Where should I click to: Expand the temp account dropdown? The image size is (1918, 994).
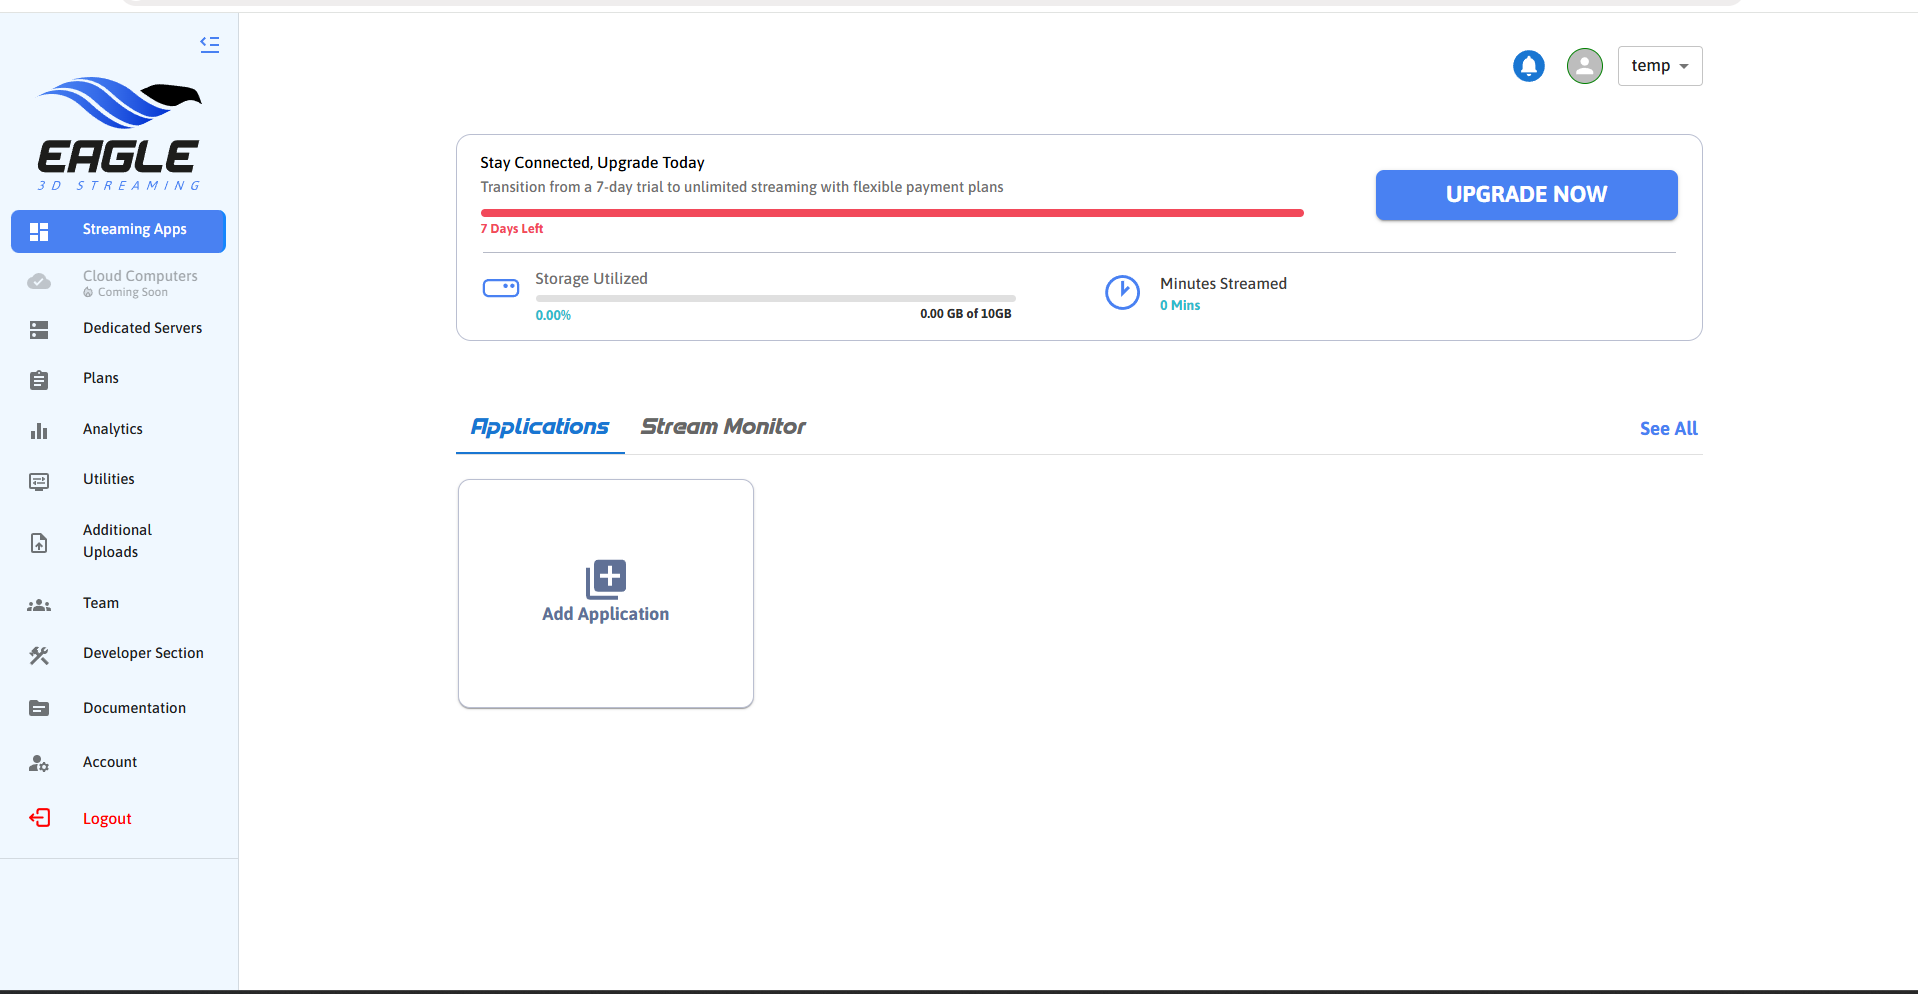(x=1659, y=66)
